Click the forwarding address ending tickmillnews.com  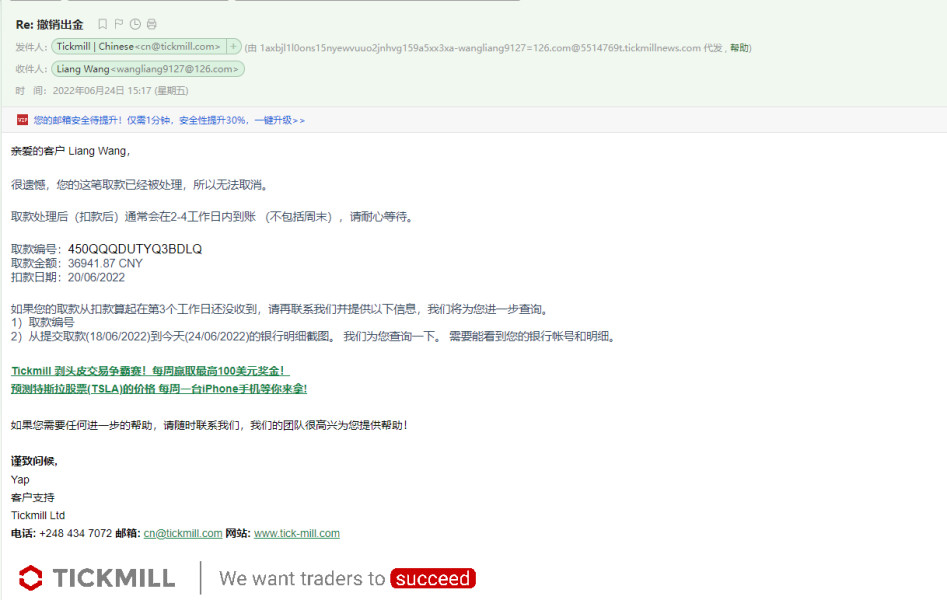480,48
